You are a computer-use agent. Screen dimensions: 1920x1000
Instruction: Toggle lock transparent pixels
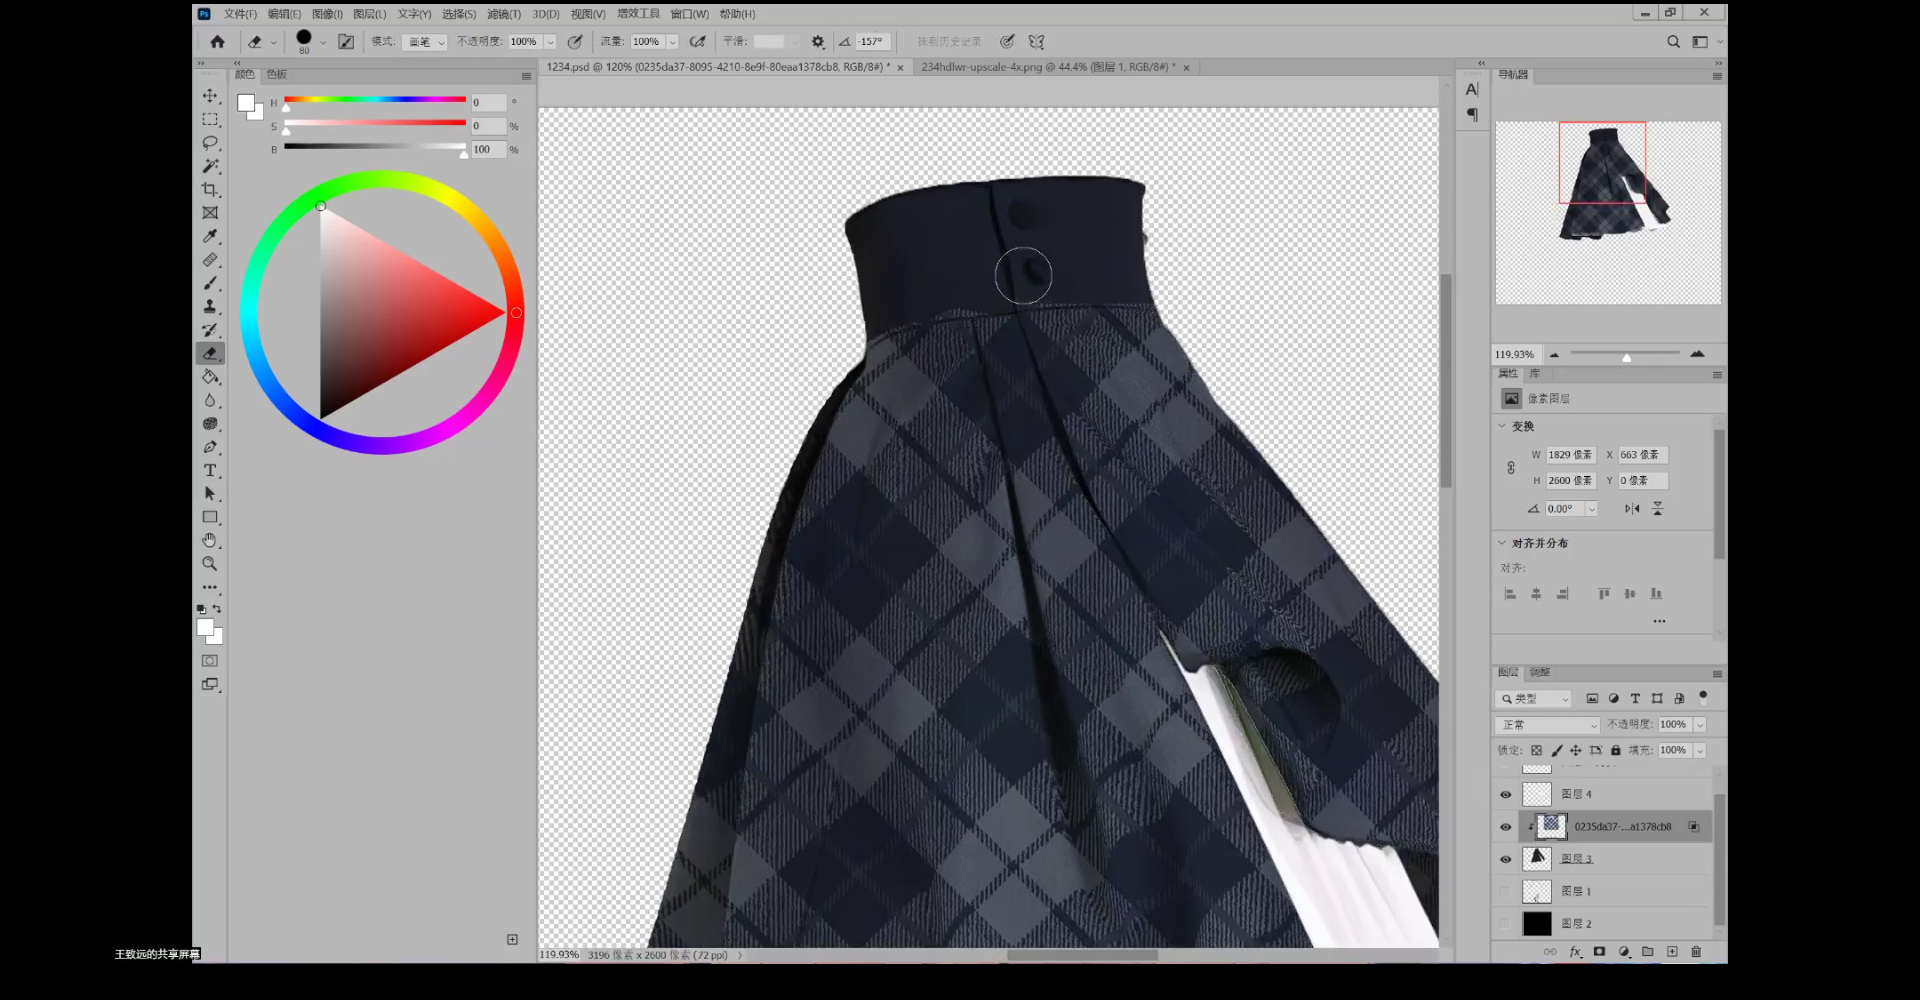pos(1536,750)
